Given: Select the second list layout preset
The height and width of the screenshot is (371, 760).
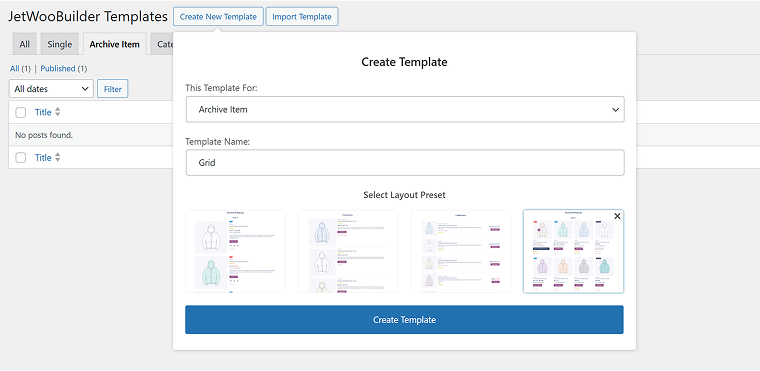Looking at the screenshot, I should tap(348, 251).
